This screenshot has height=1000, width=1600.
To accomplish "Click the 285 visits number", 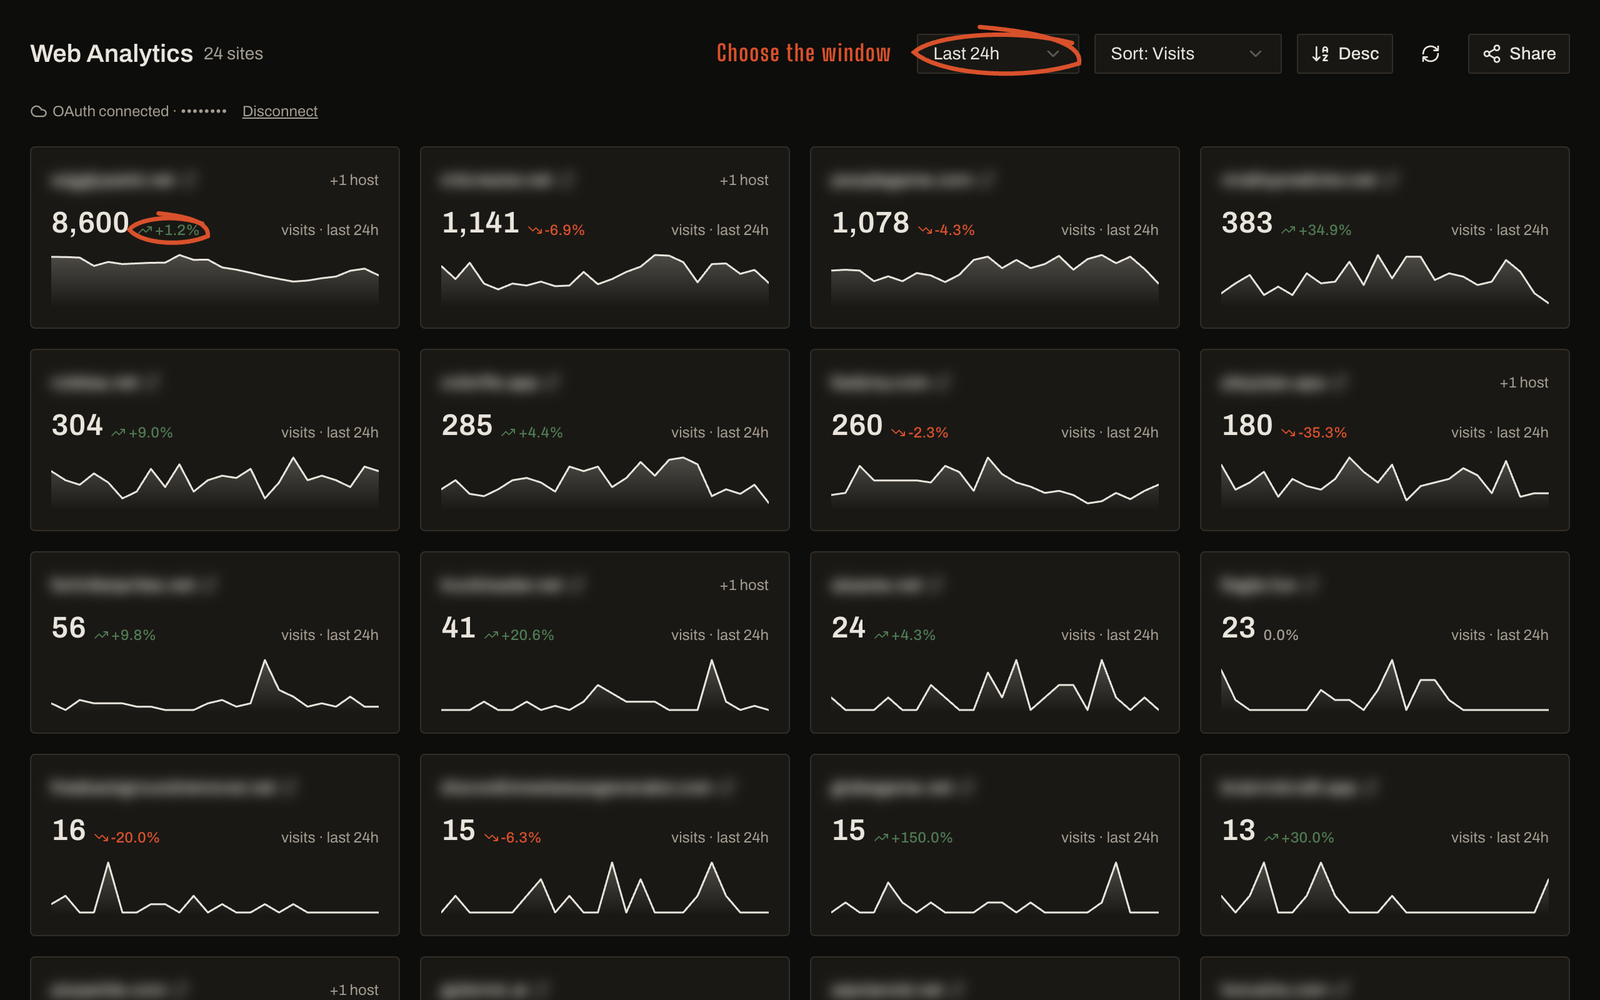I will coord(467,425).
